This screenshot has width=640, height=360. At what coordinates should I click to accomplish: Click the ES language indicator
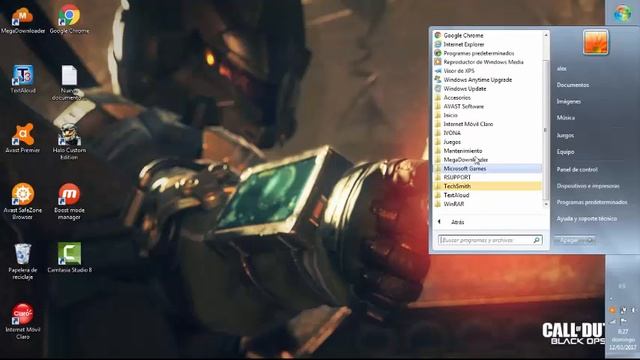coord(622,286)
